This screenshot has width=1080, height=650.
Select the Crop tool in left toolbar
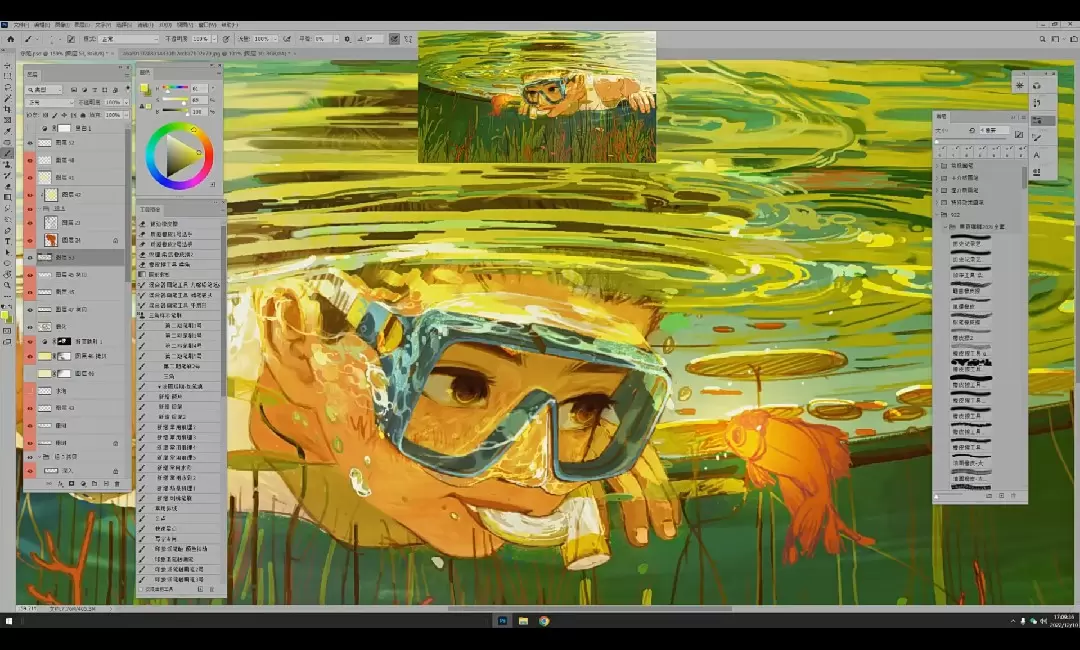pyautogui.click(x=8, y=109)
